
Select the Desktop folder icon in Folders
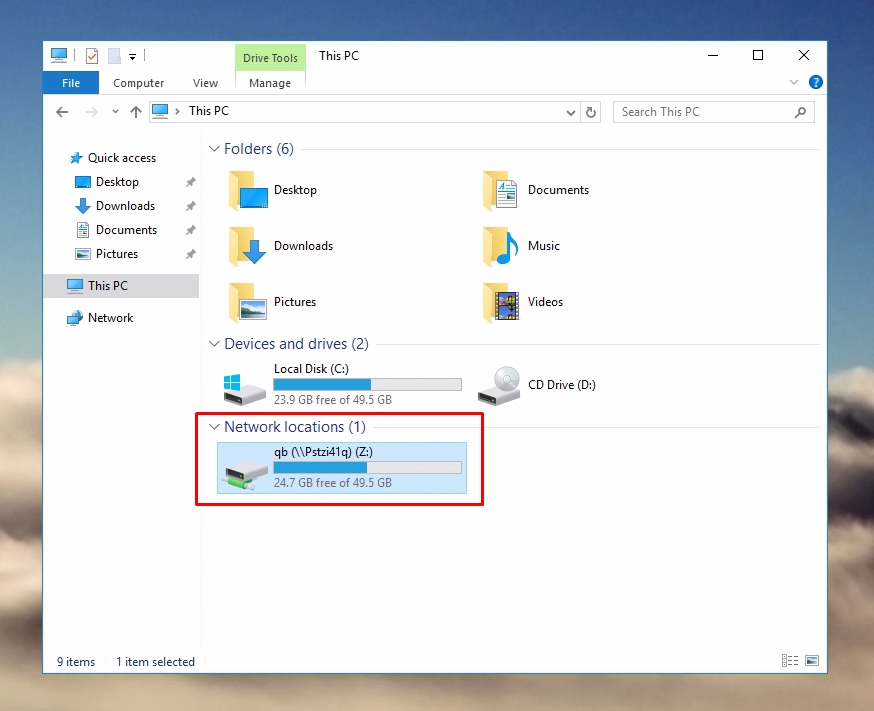point(248,190)
